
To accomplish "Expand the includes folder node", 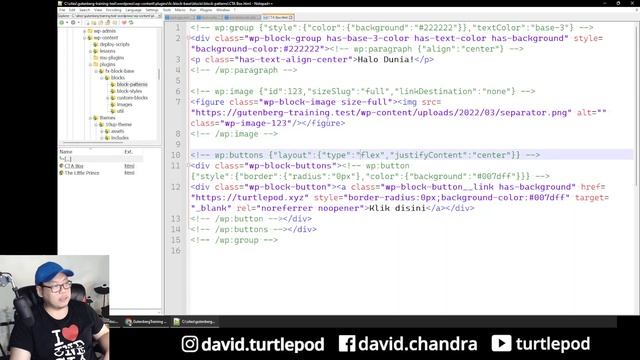I will click(x=102, y=138).
